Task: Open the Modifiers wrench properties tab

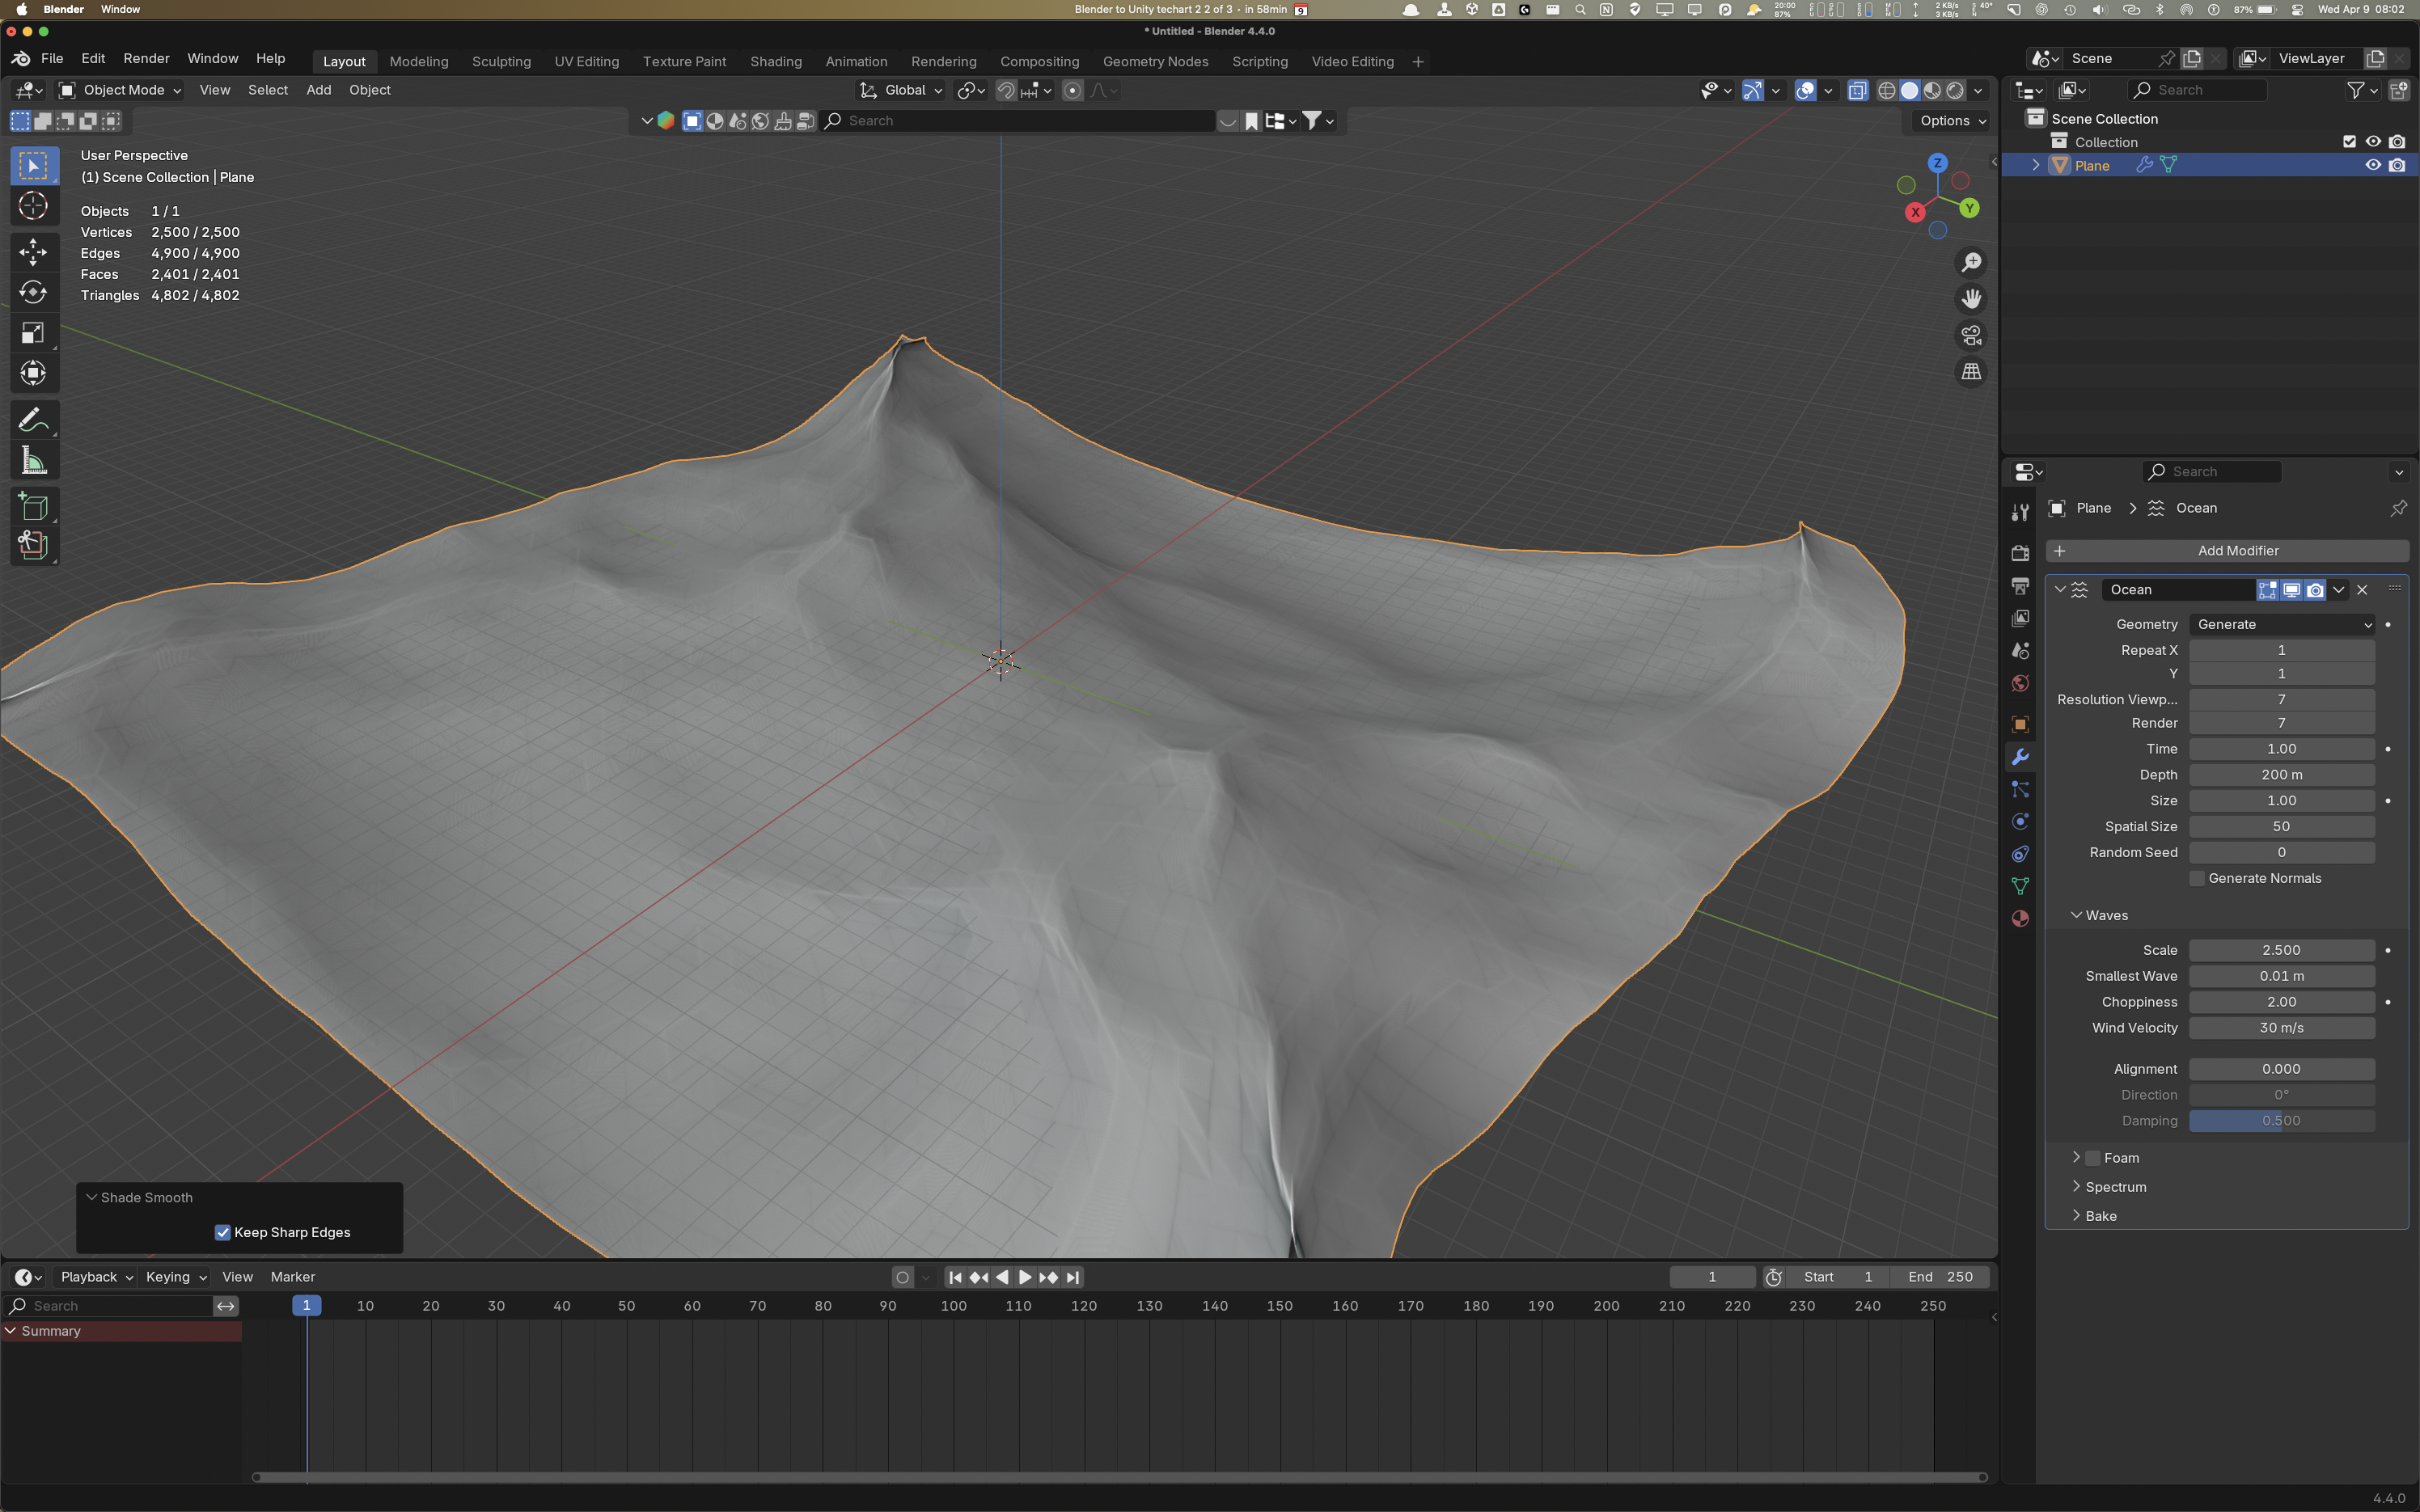Action: (x=2020, y=757)
